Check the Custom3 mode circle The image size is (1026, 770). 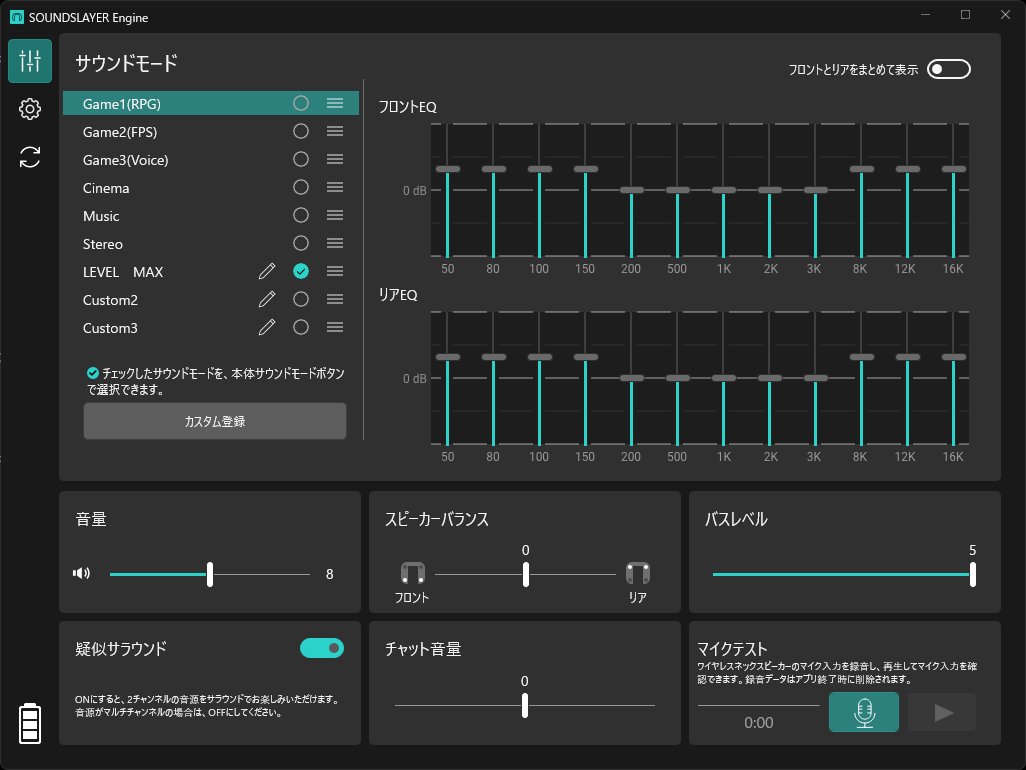click(301, 327)
